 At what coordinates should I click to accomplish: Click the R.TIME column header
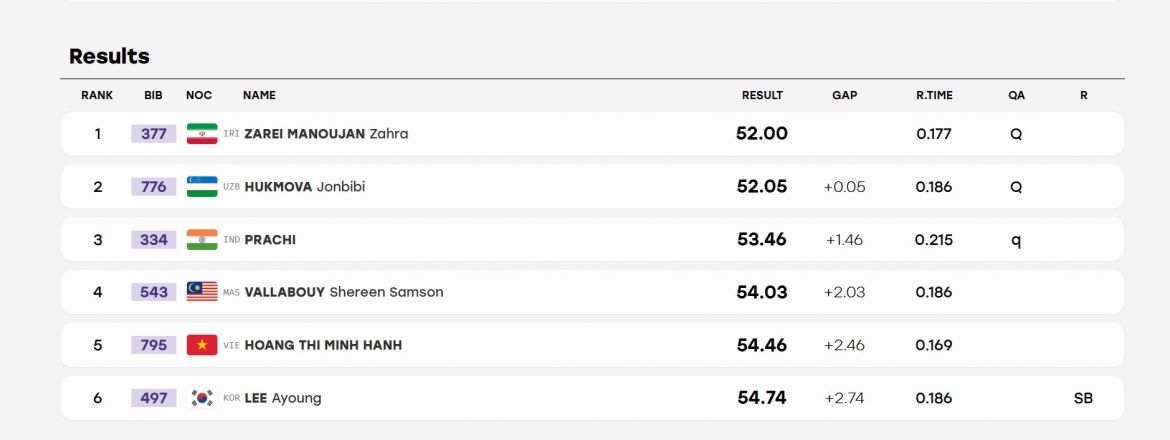934,95
